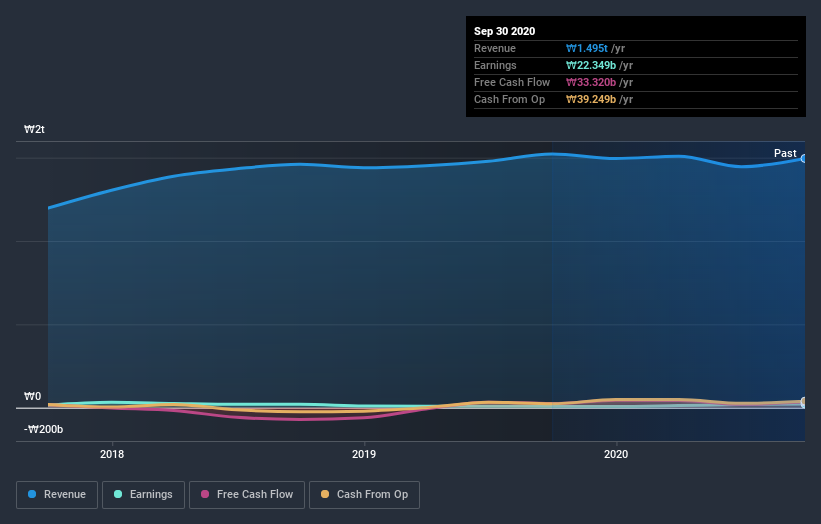This screenshot has width=821, height=524.
Task: Click the Earnings label in tooltip
Action: point(495,65)
